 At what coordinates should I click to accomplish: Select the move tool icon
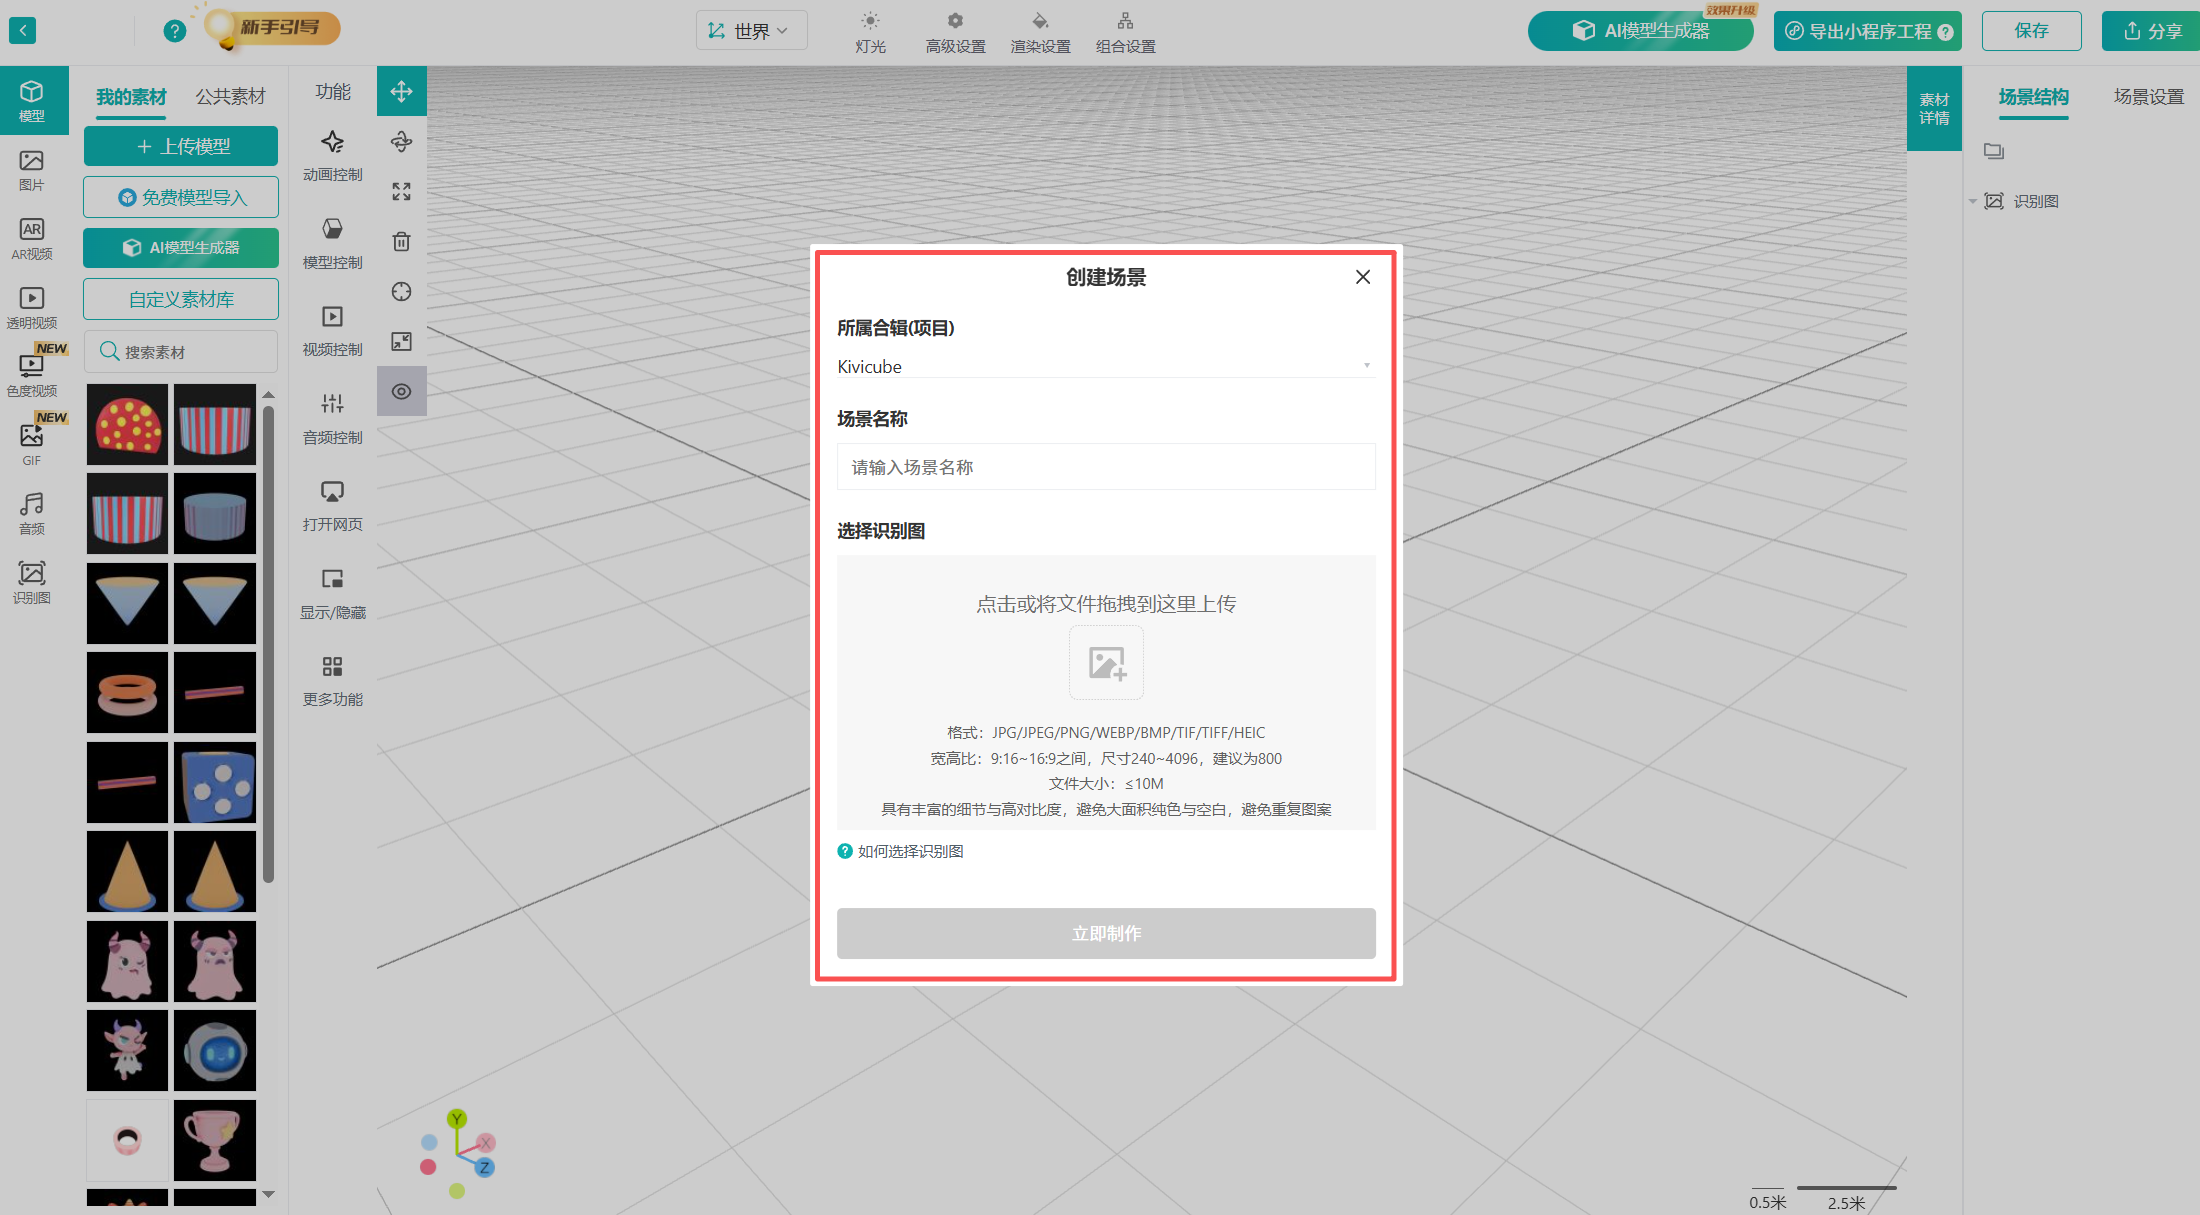[x=401, y=92]
